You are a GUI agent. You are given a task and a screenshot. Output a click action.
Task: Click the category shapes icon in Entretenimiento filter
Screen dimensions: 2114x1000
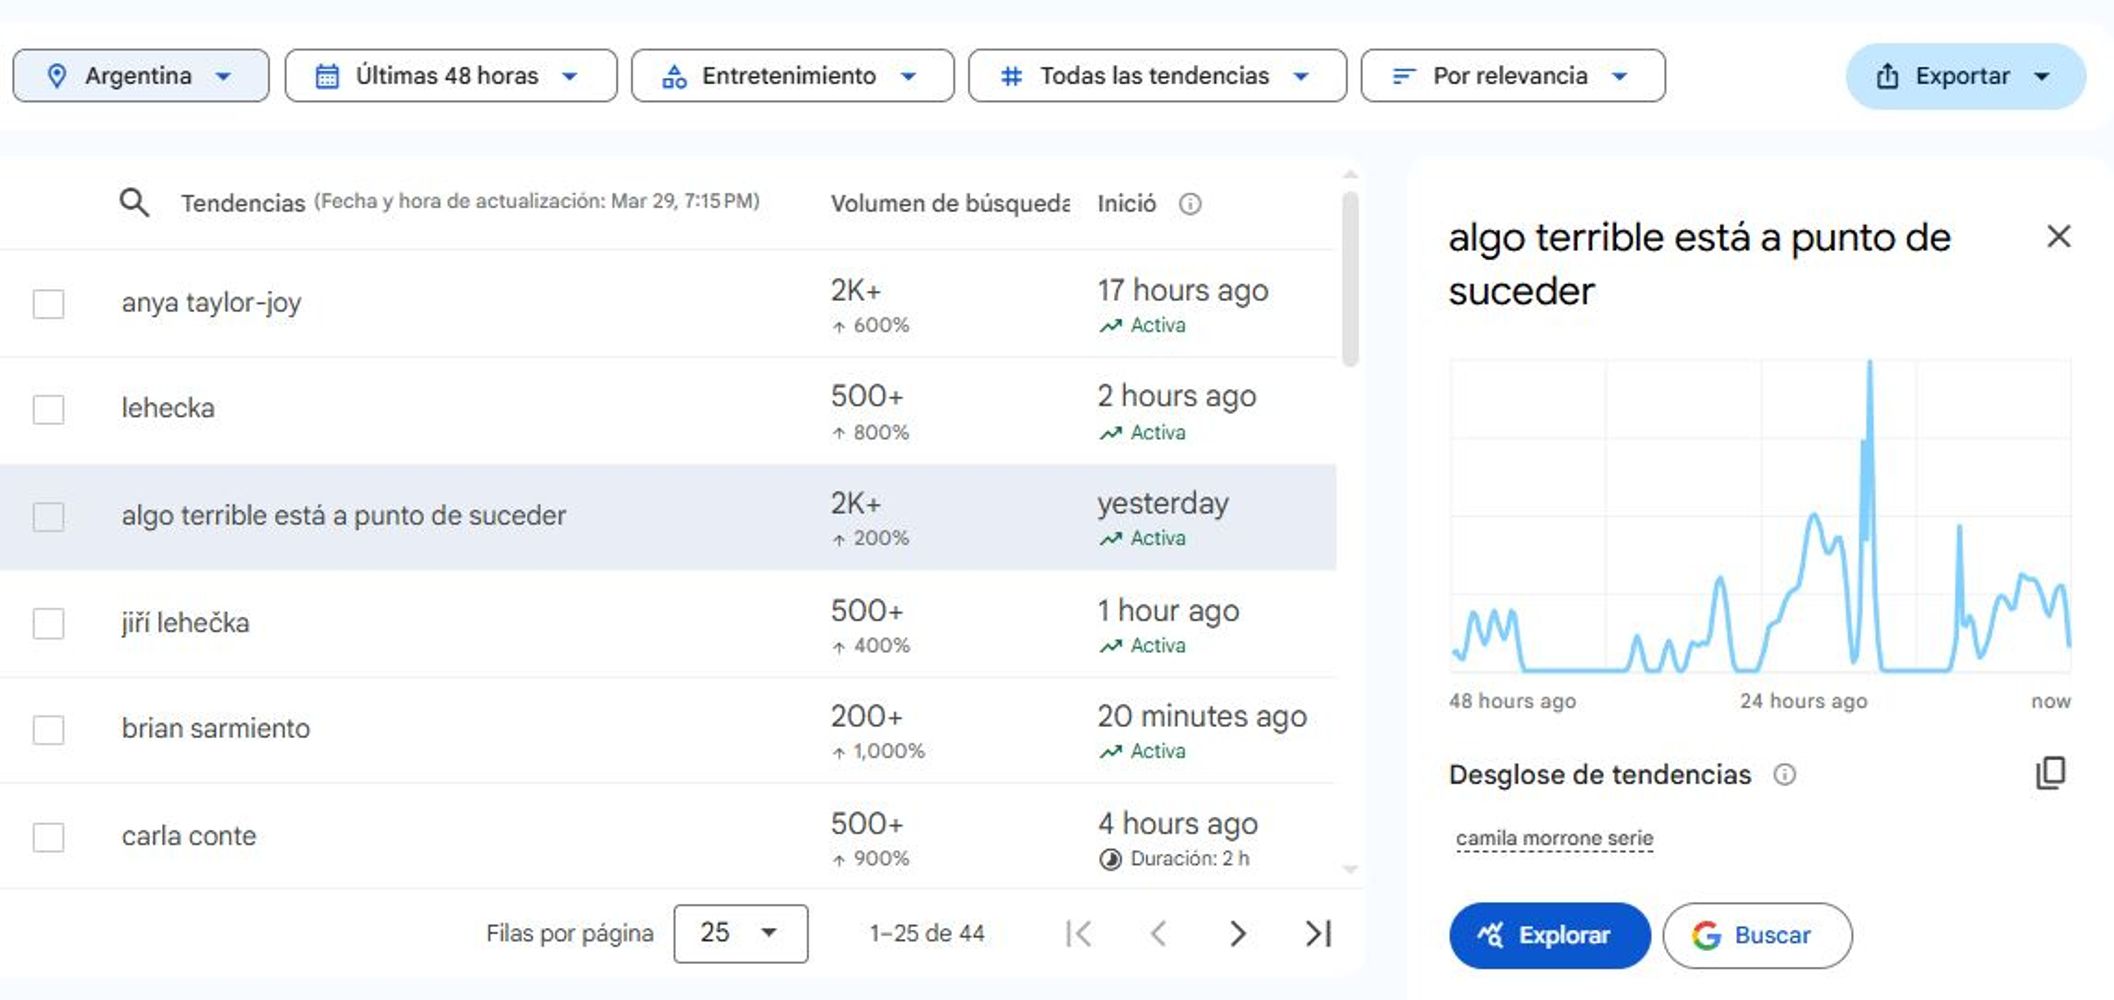(x=675, y=76)
